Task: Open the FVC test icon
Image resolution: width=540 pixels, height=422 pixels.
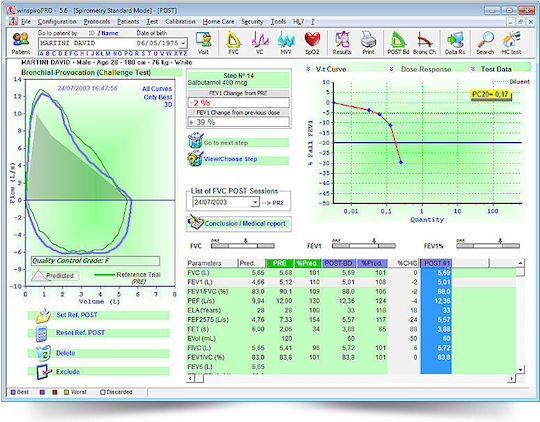Action: (x=233, y=43)
